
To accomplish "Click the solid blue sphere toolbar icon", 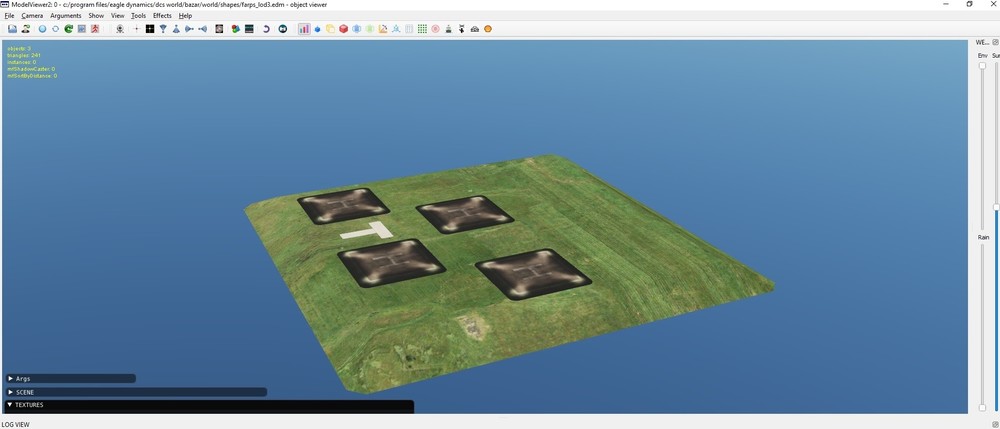I will 43,29.
